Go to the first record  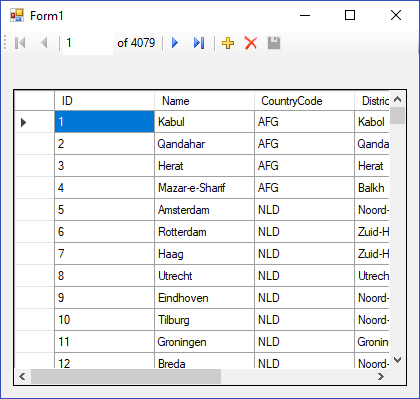20,43
